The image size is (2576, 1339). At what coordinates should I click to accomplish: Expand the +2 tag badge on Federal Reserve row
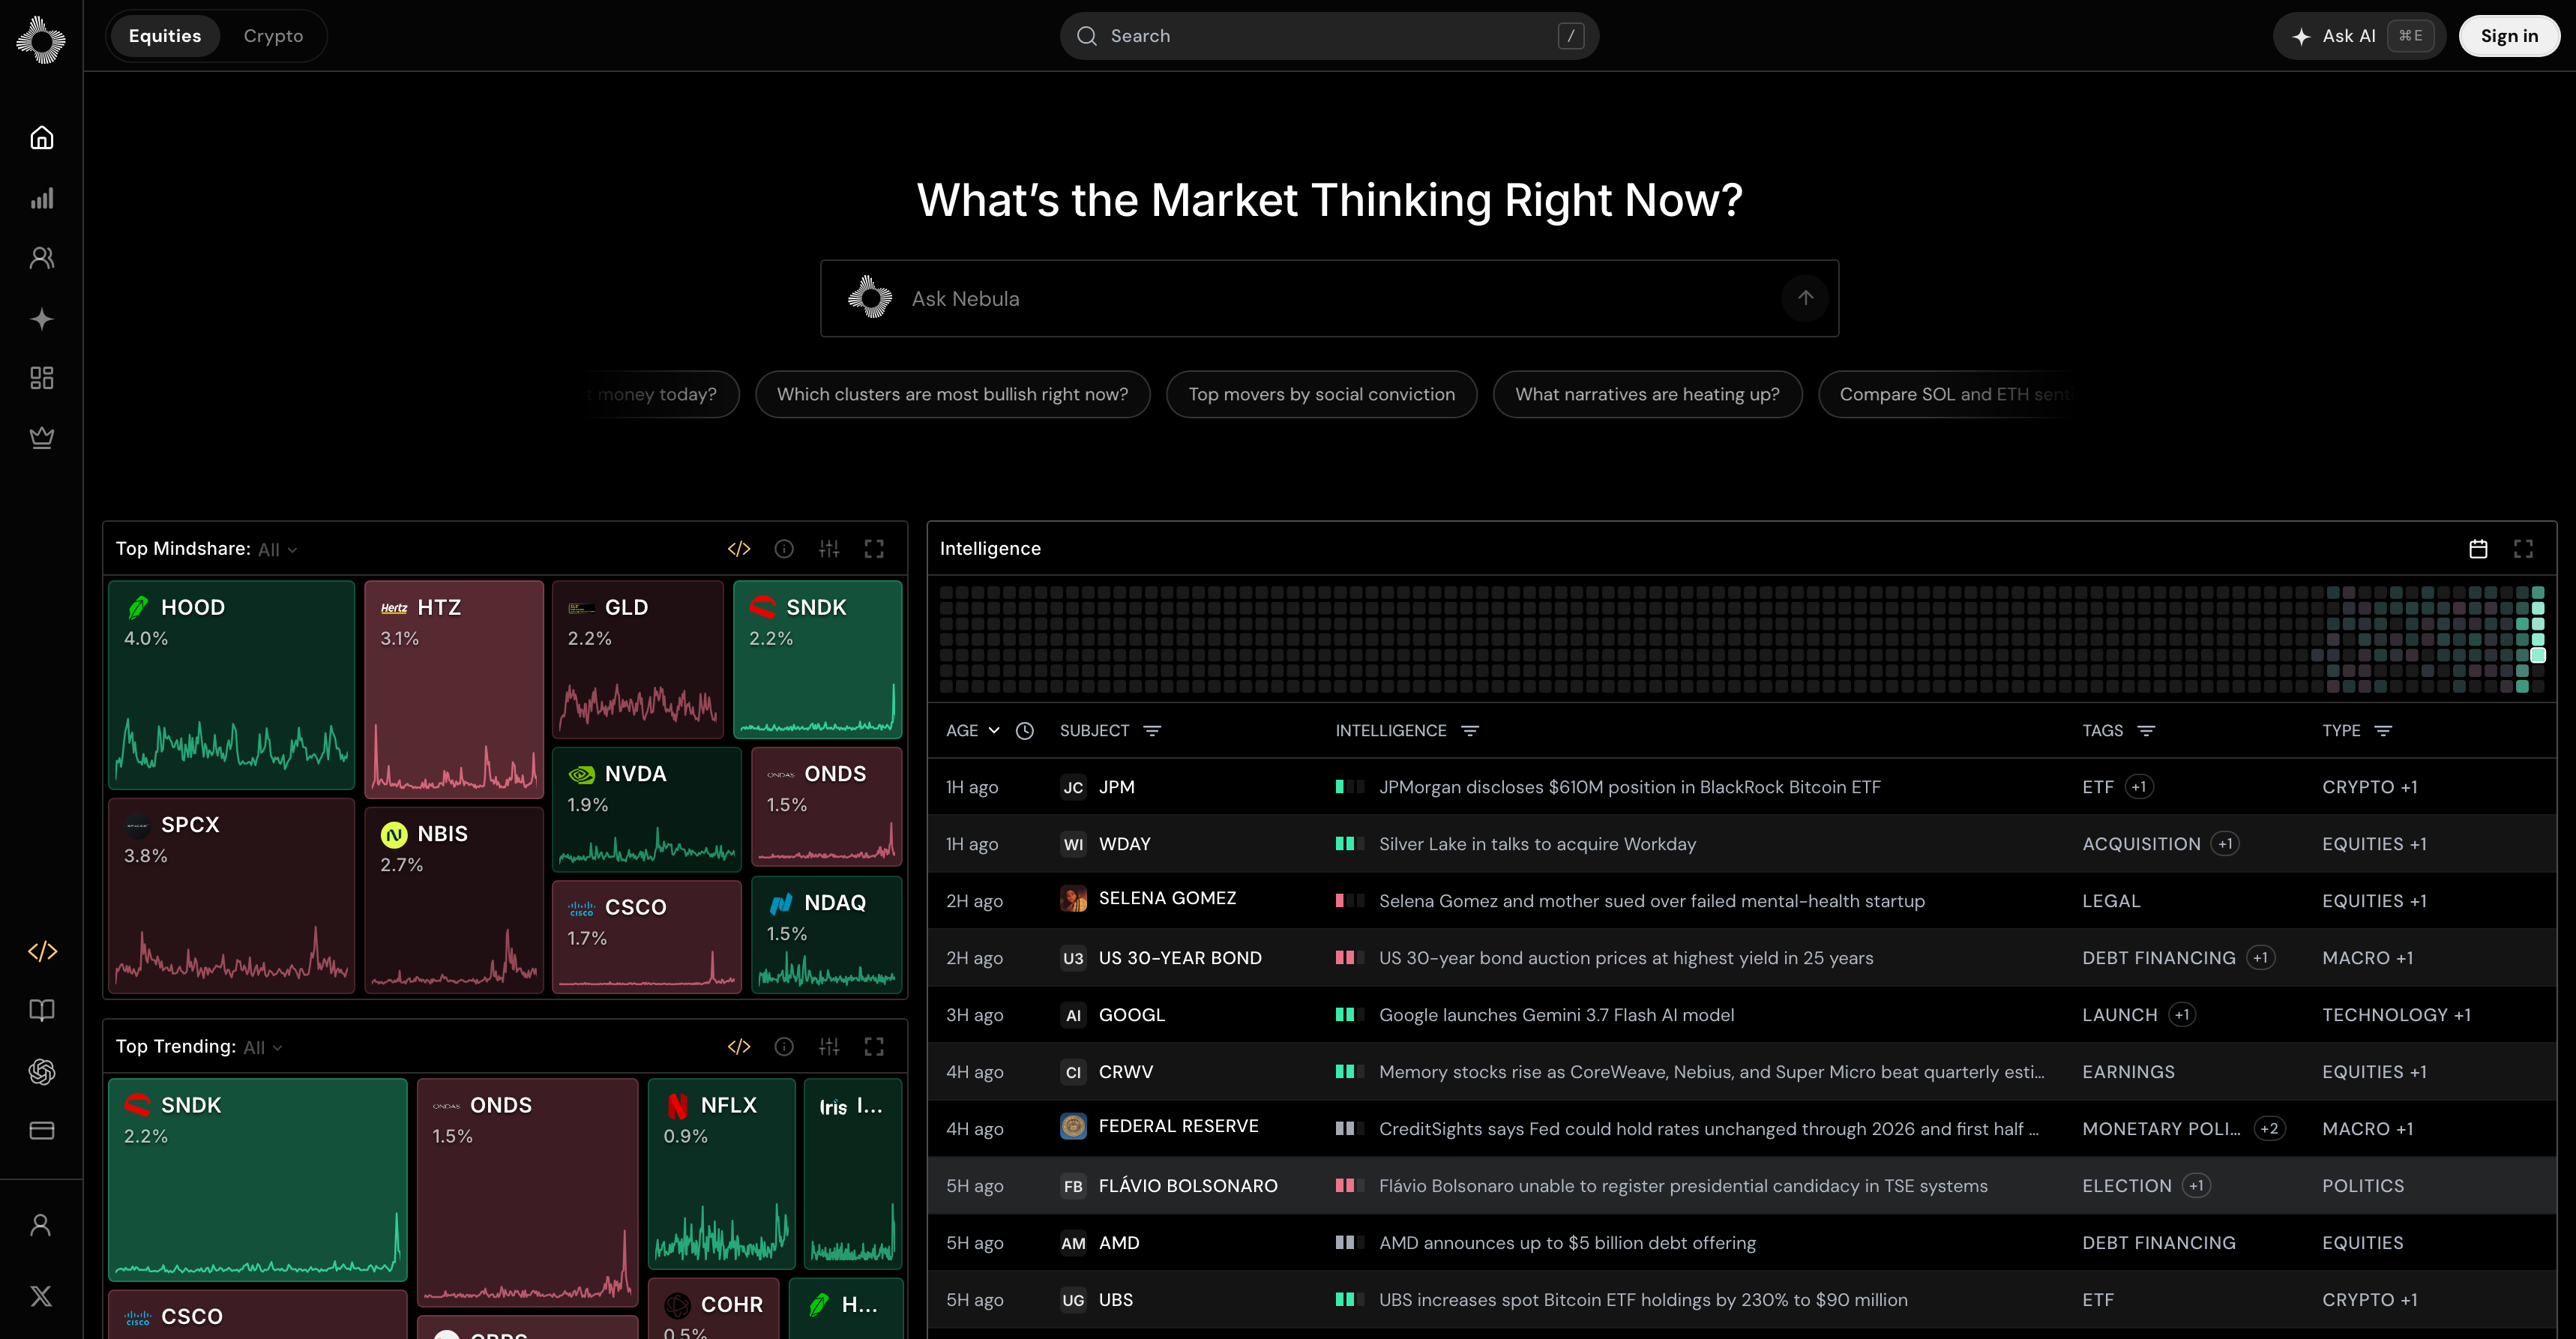[2269, 1129]
